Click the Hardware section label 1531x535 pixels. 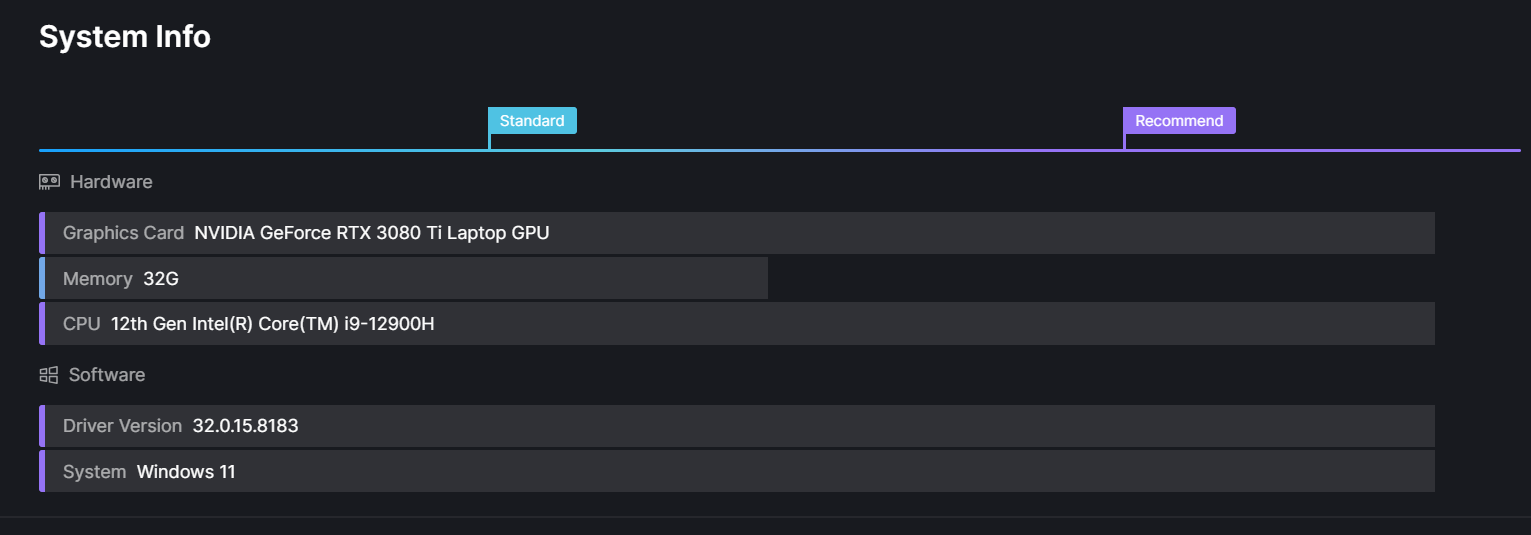click(x=111, y=182)
